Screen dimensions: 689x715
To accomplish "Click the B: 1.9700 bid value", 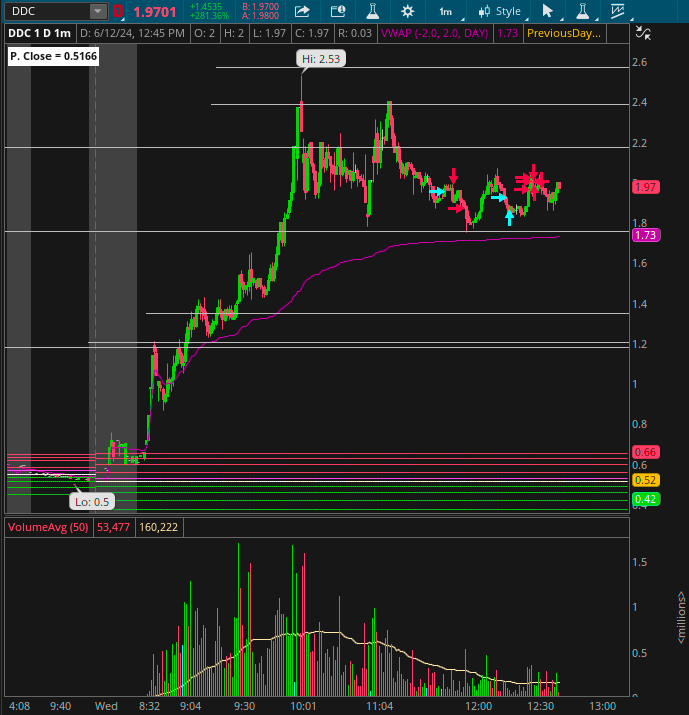I will tap(260, 7).
